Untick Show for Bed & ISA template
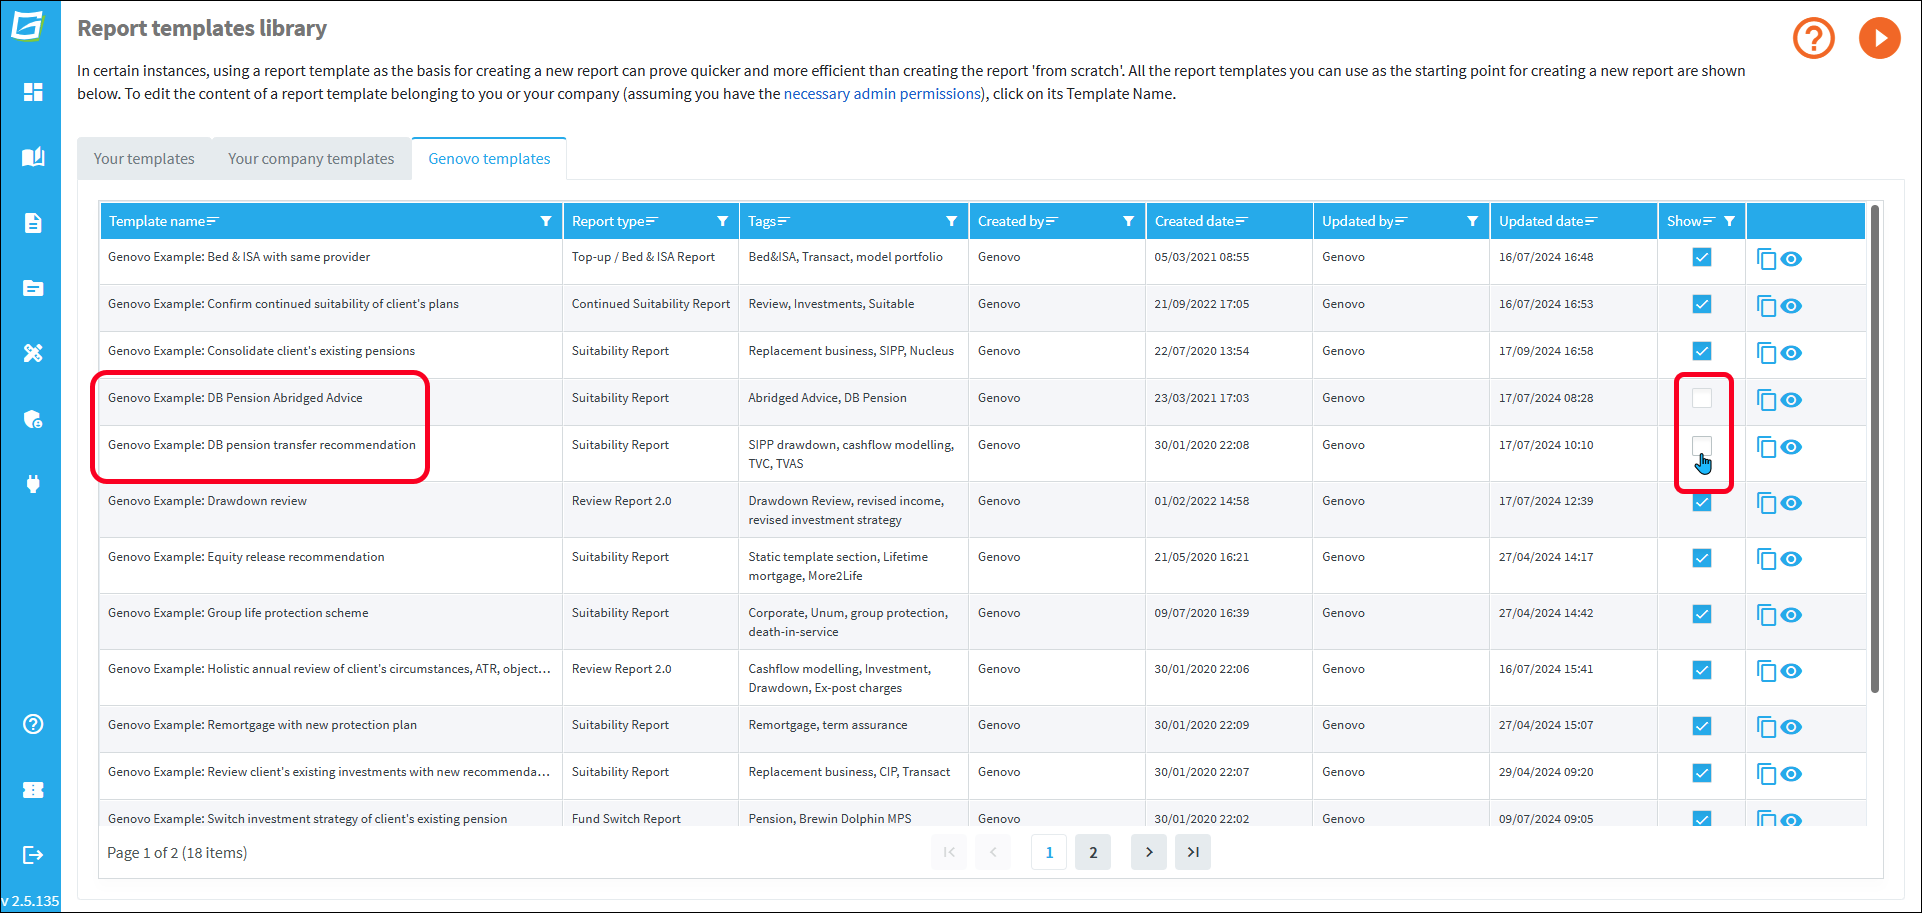The width and height of the screenshot is (1922, 913). [x=1702, y=257]
